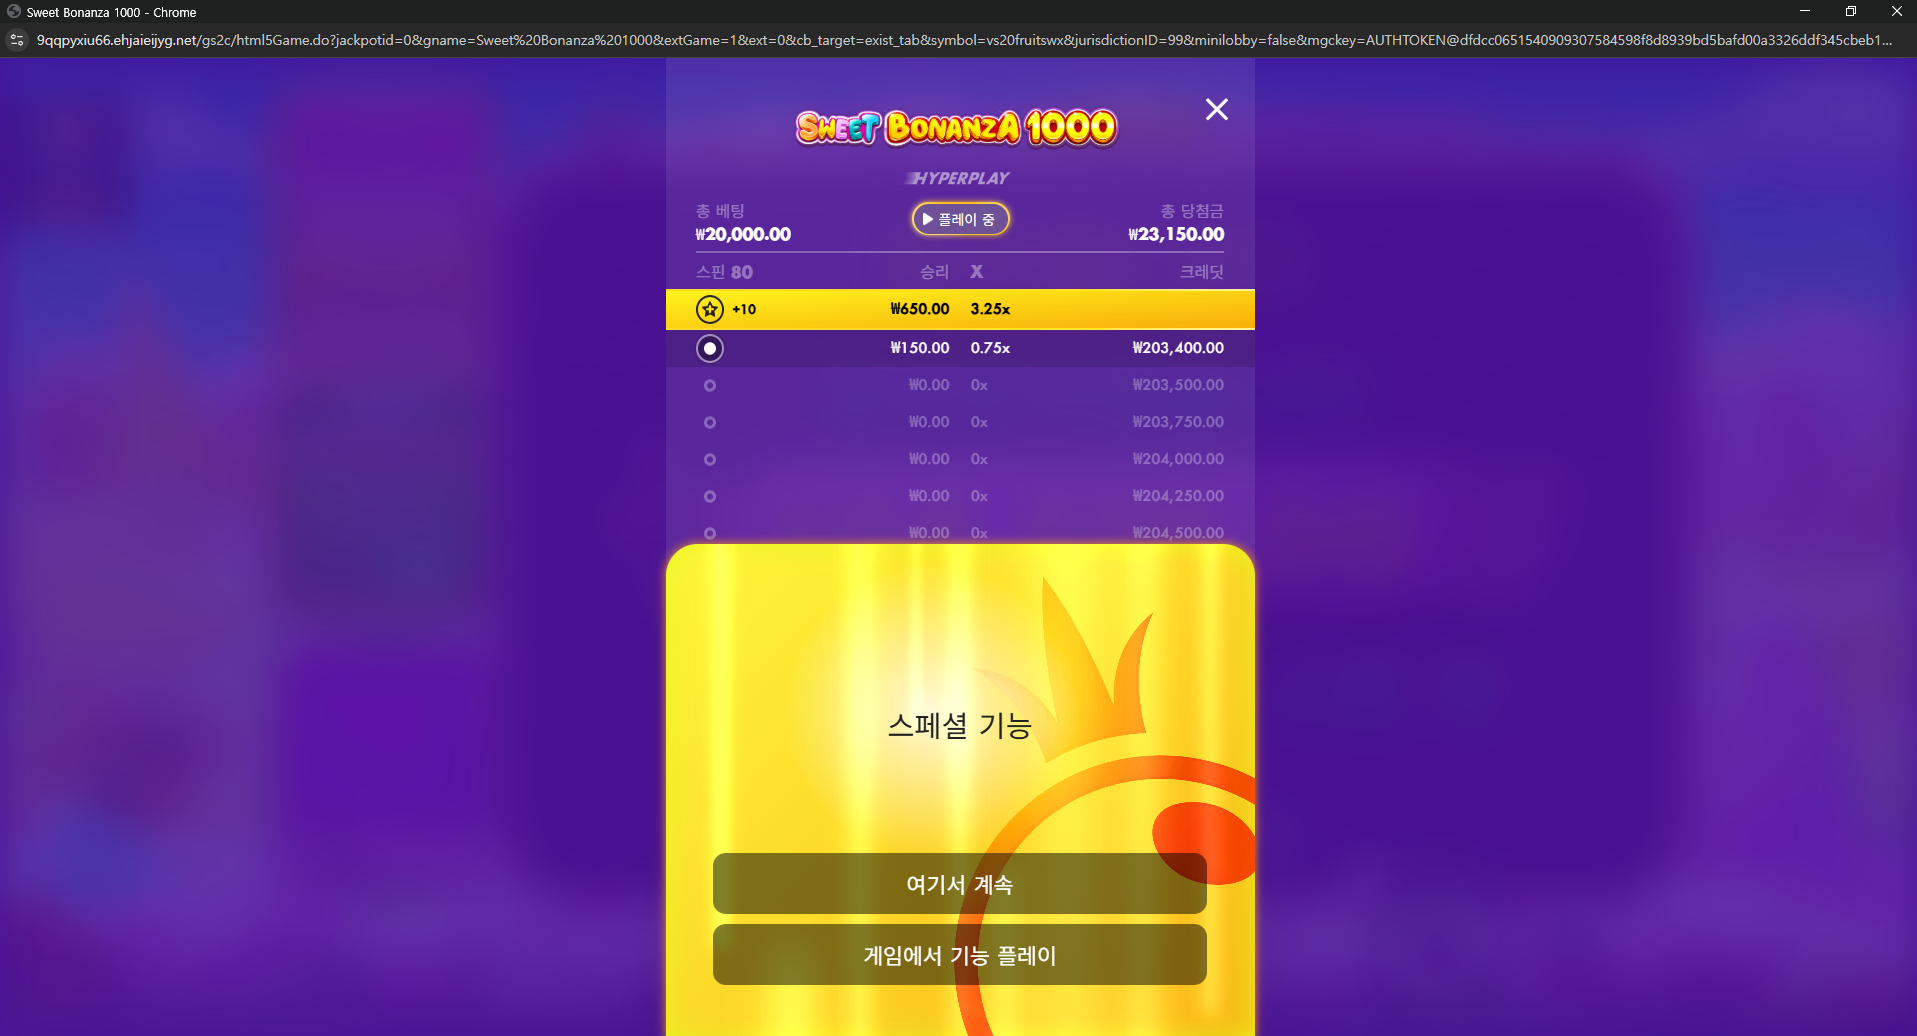This screenshot has width=1917, height=1036.
Task: Select the ₩150.00 spin row radio marker
Action: tap(710, 348)
